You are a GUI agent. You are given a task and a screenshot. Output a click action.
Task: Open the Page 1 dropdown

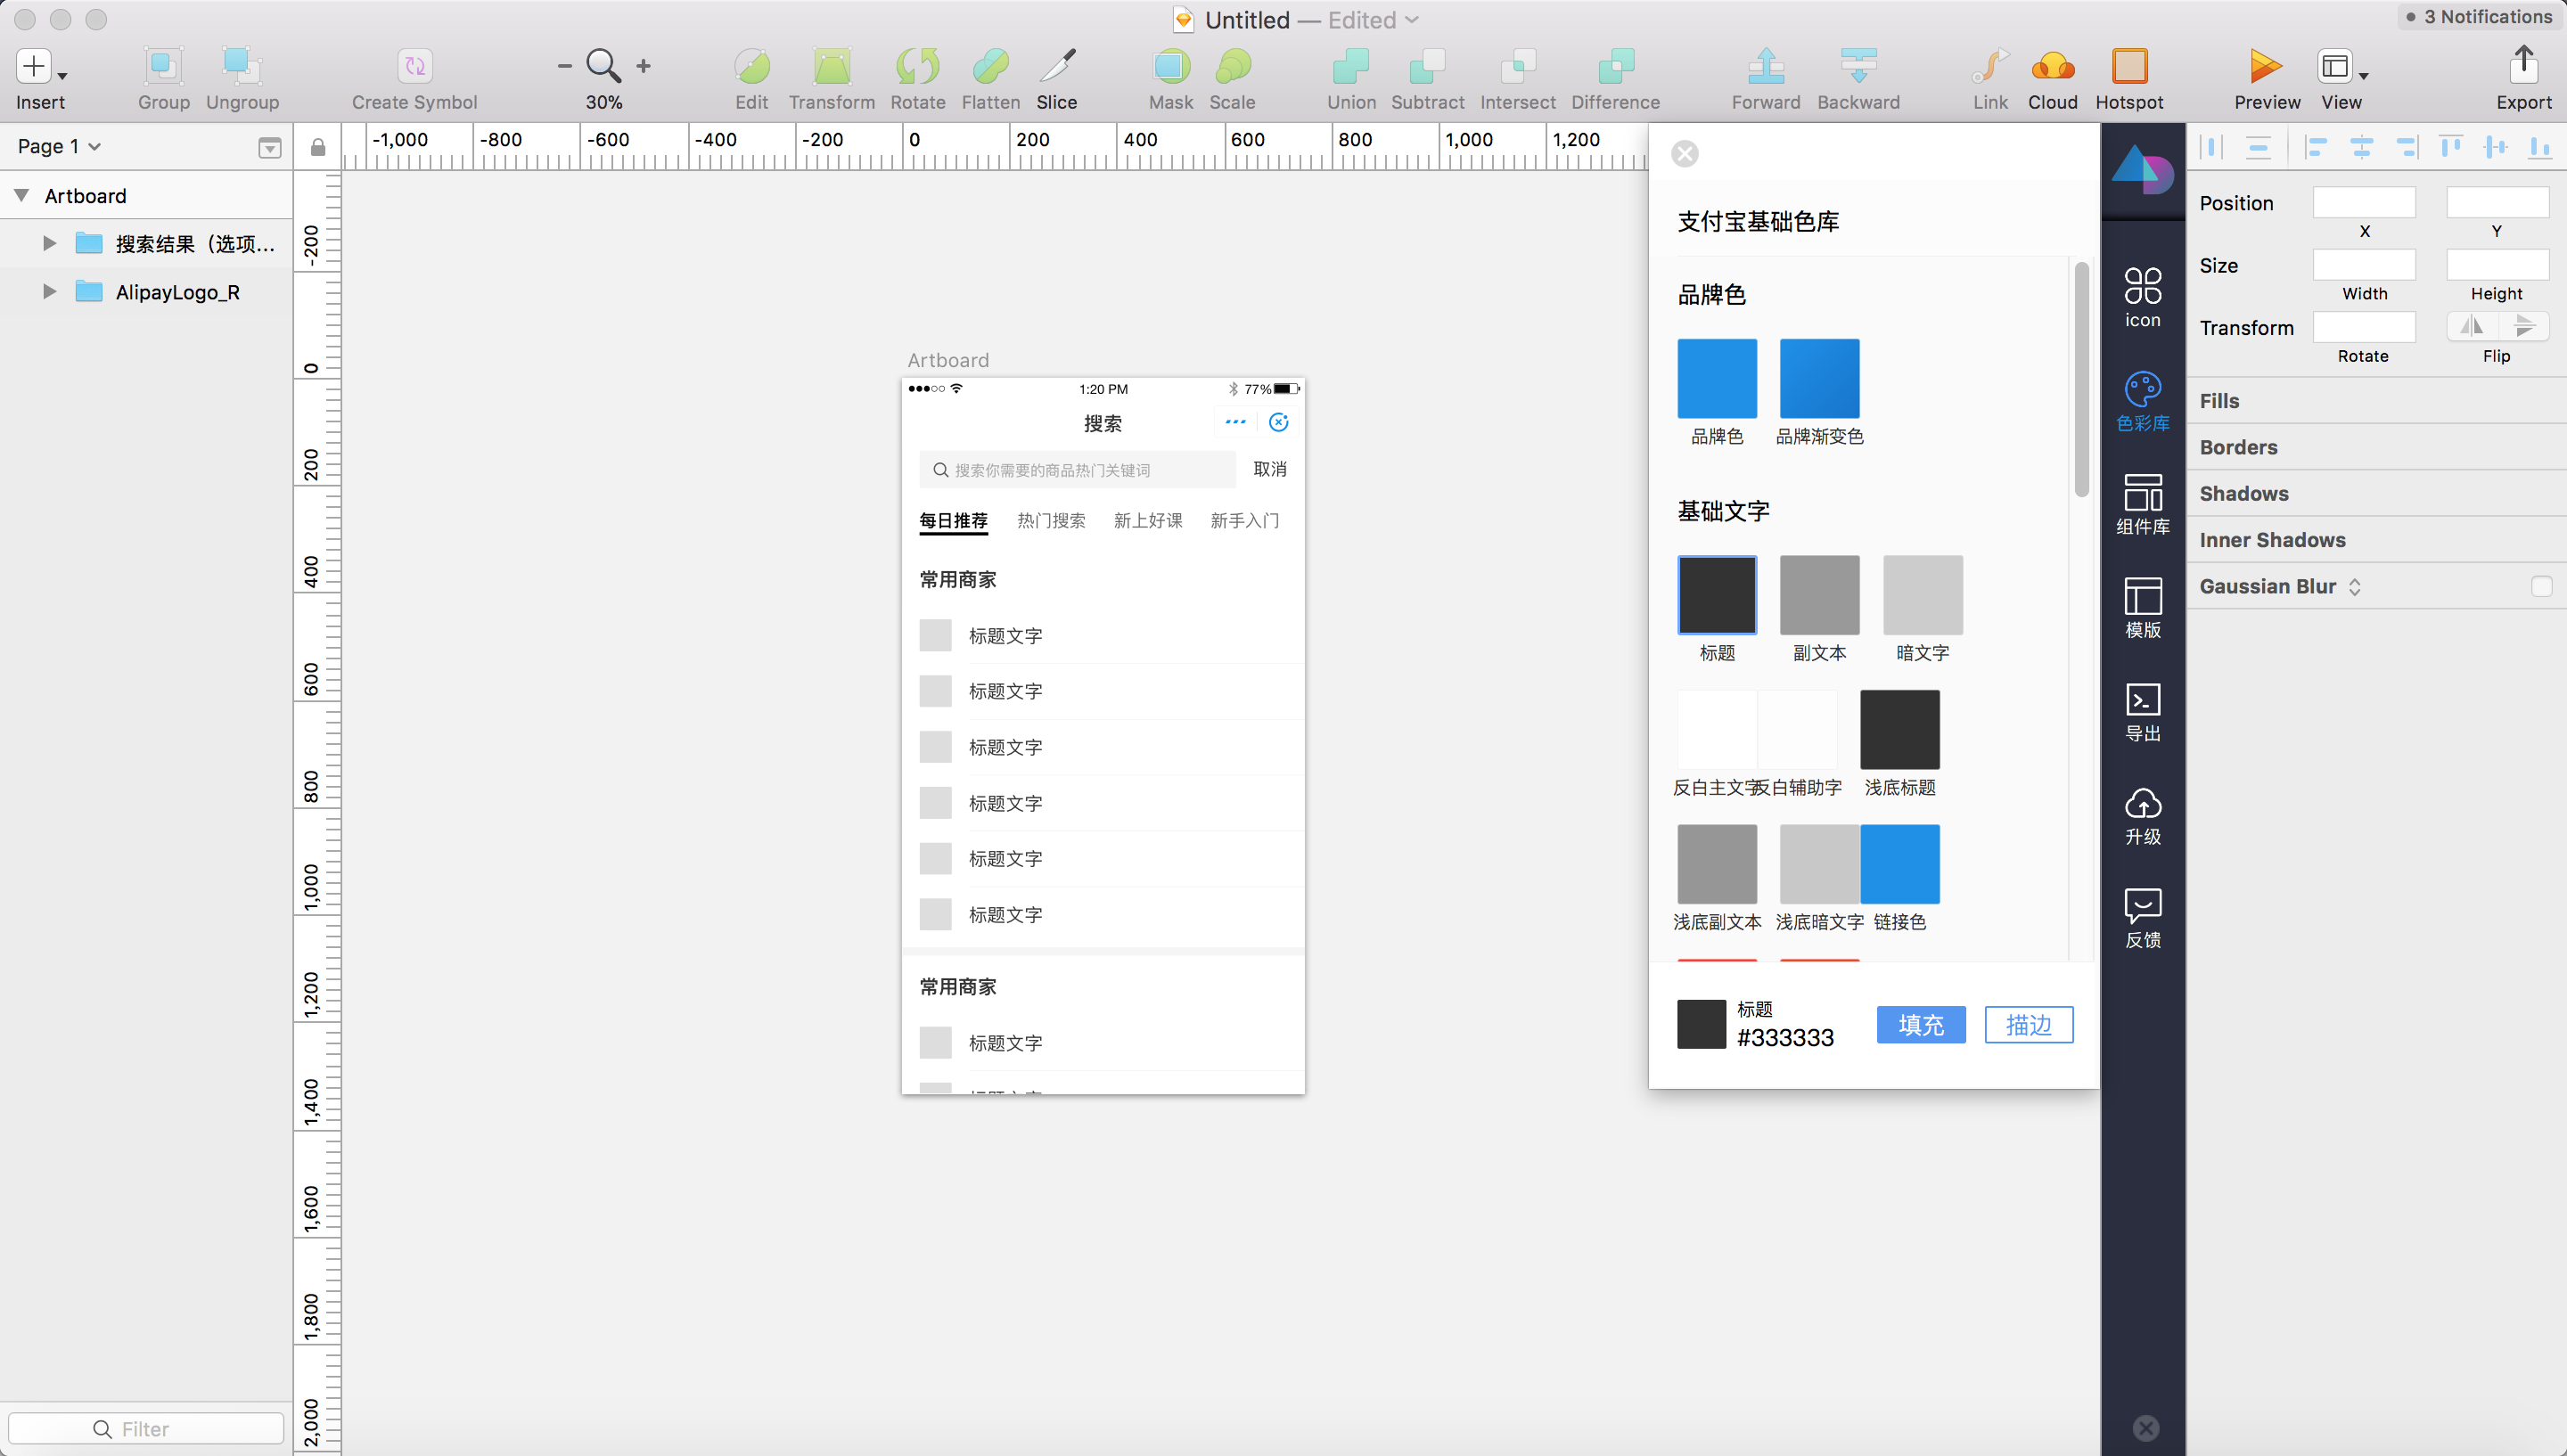click(59, 146)
